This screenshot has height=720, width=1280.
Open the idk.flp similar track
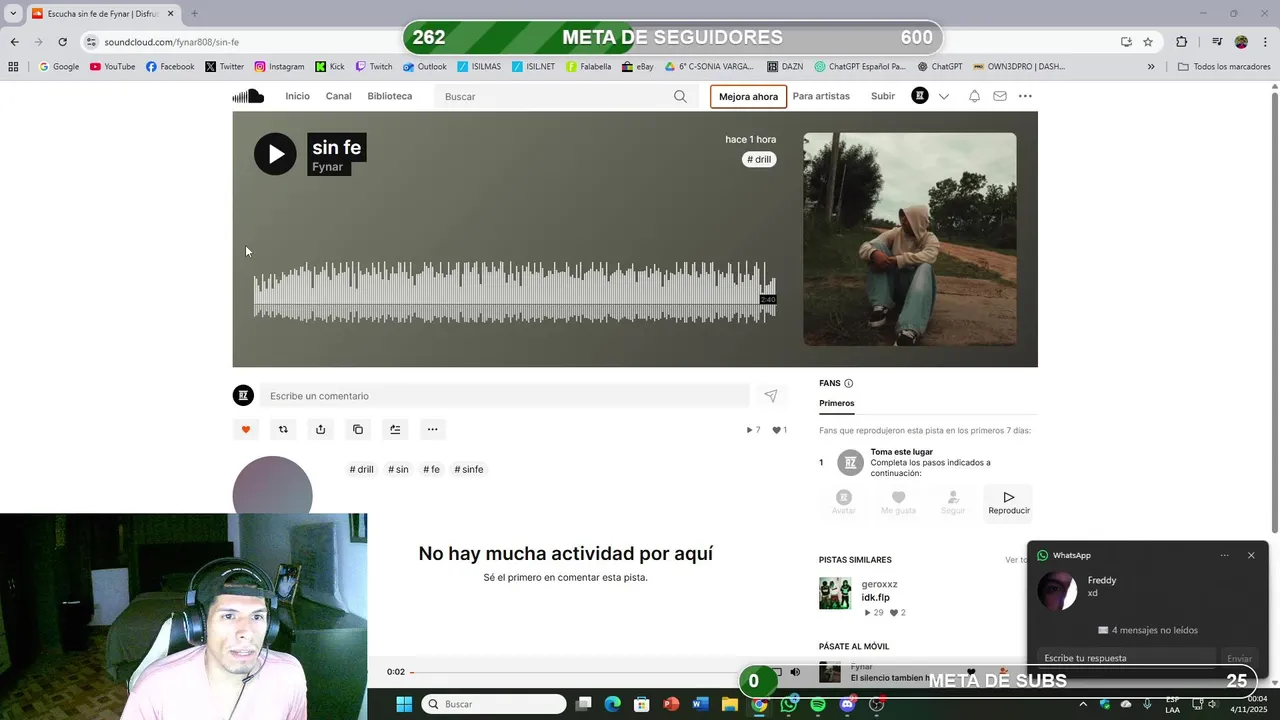pyautogui.click(x=876, y=598)
